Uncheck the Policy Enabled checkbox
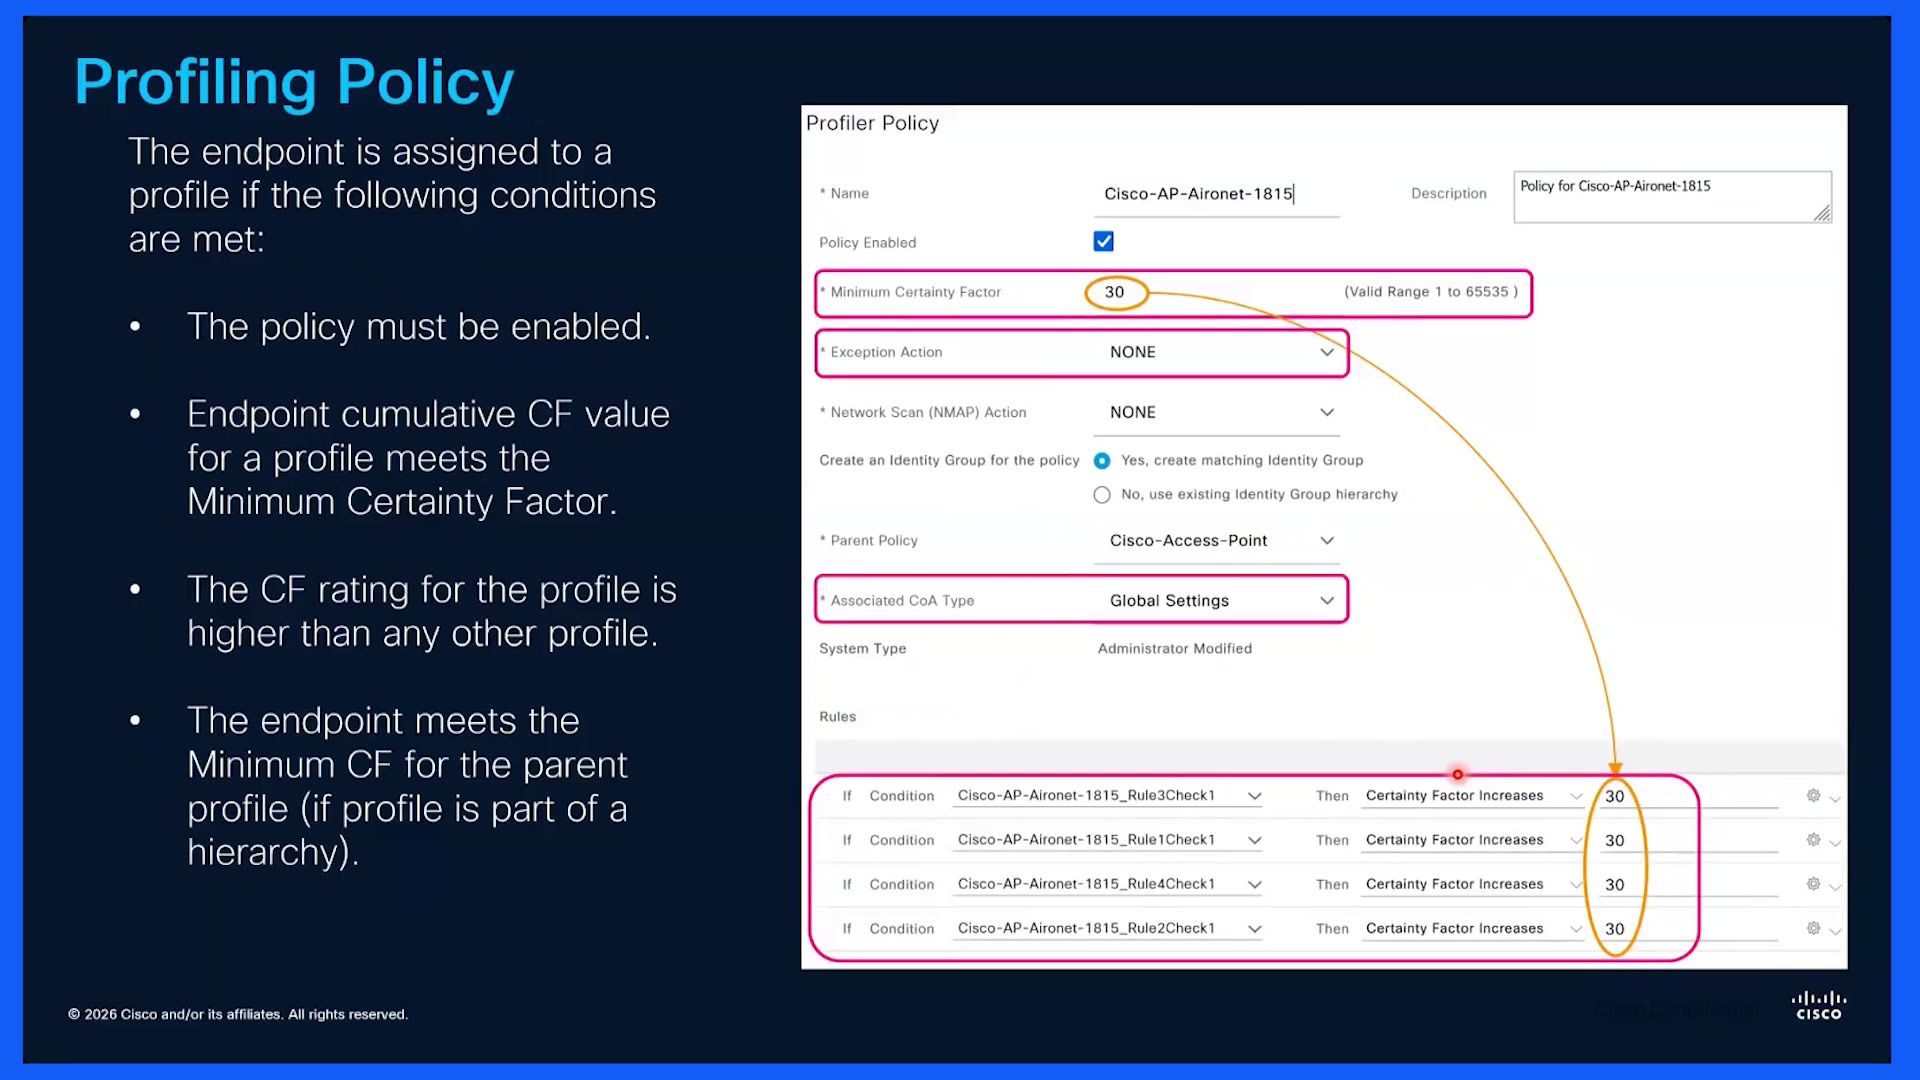Image resolution: width=1920 pixels, height=1080 pixels. tap(1103, 242)
